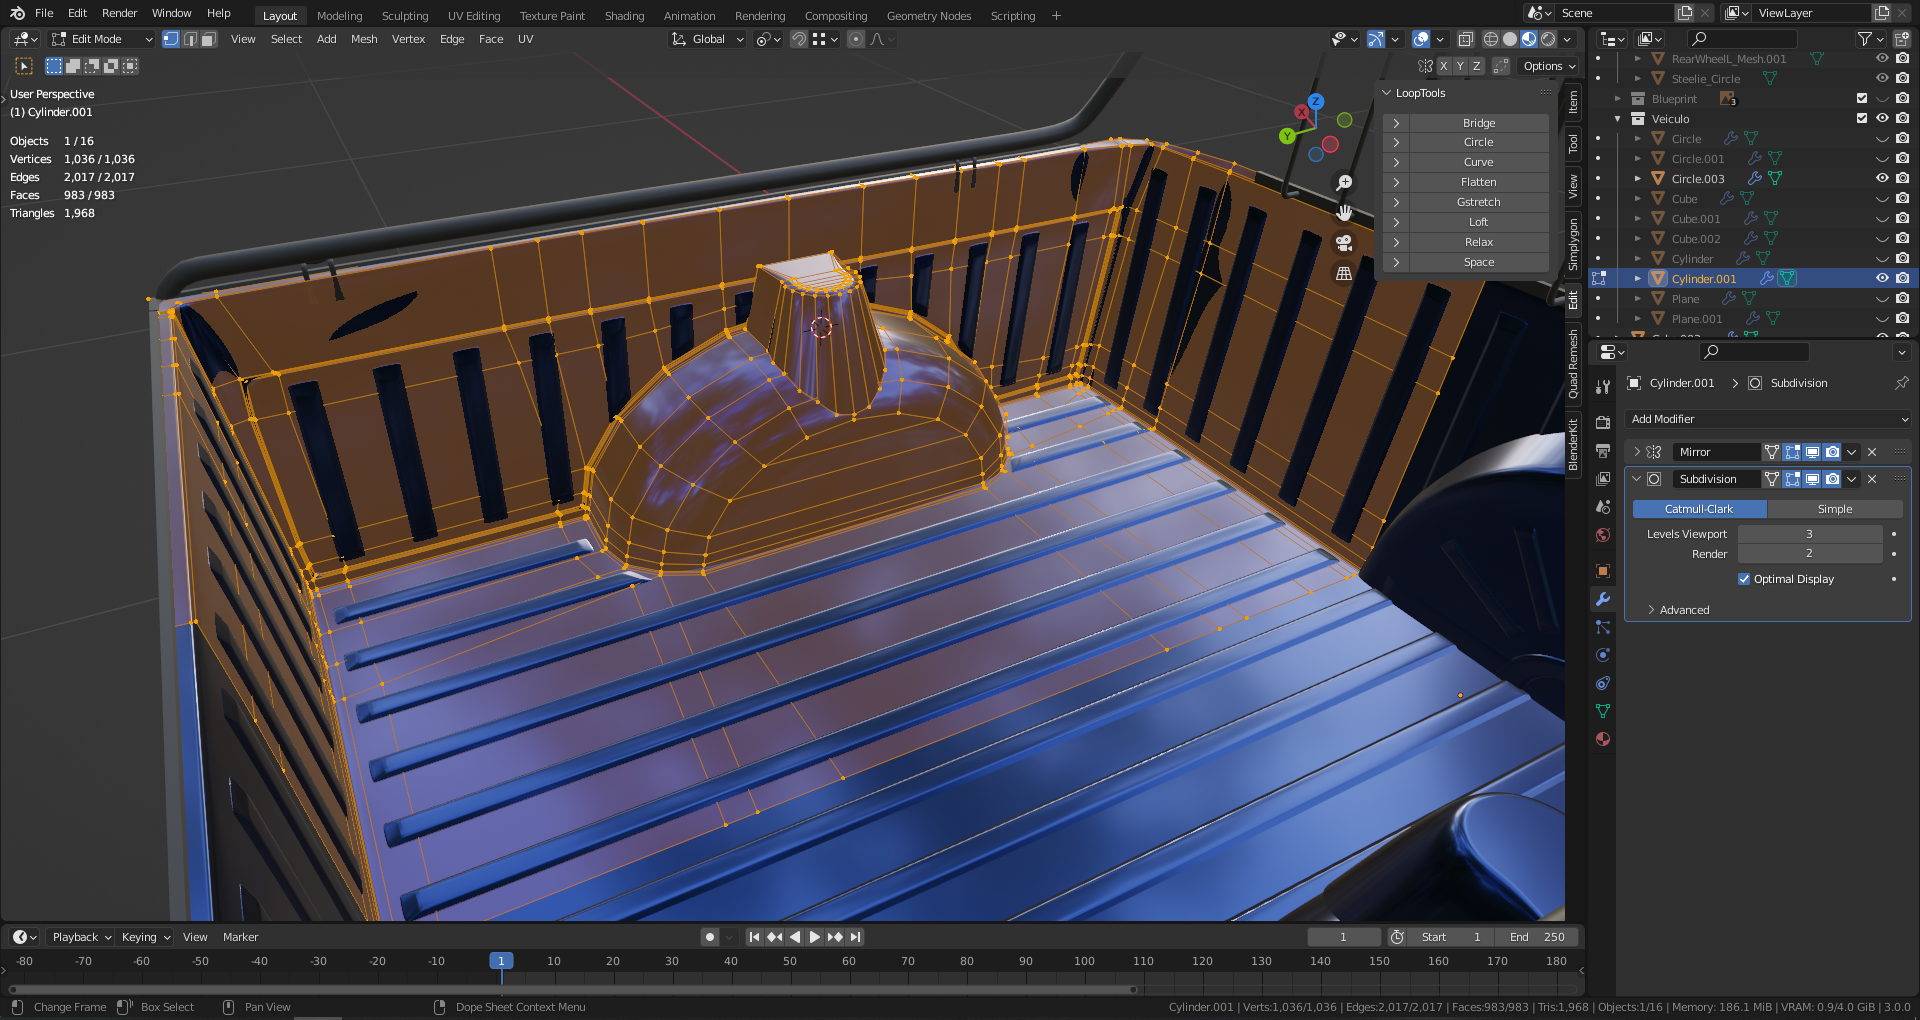Toggle X-Ray view icon
Viewport: 1920px width, 1020px height.
coord(1465,39)
